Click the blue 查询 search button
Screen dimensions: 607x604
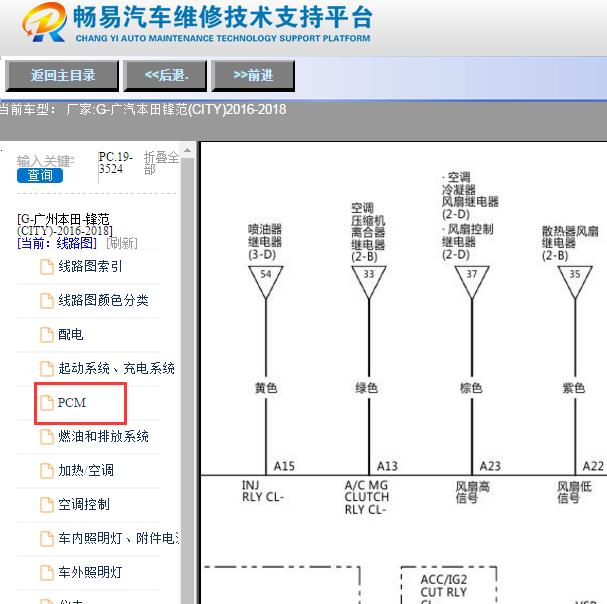point(40,175)
